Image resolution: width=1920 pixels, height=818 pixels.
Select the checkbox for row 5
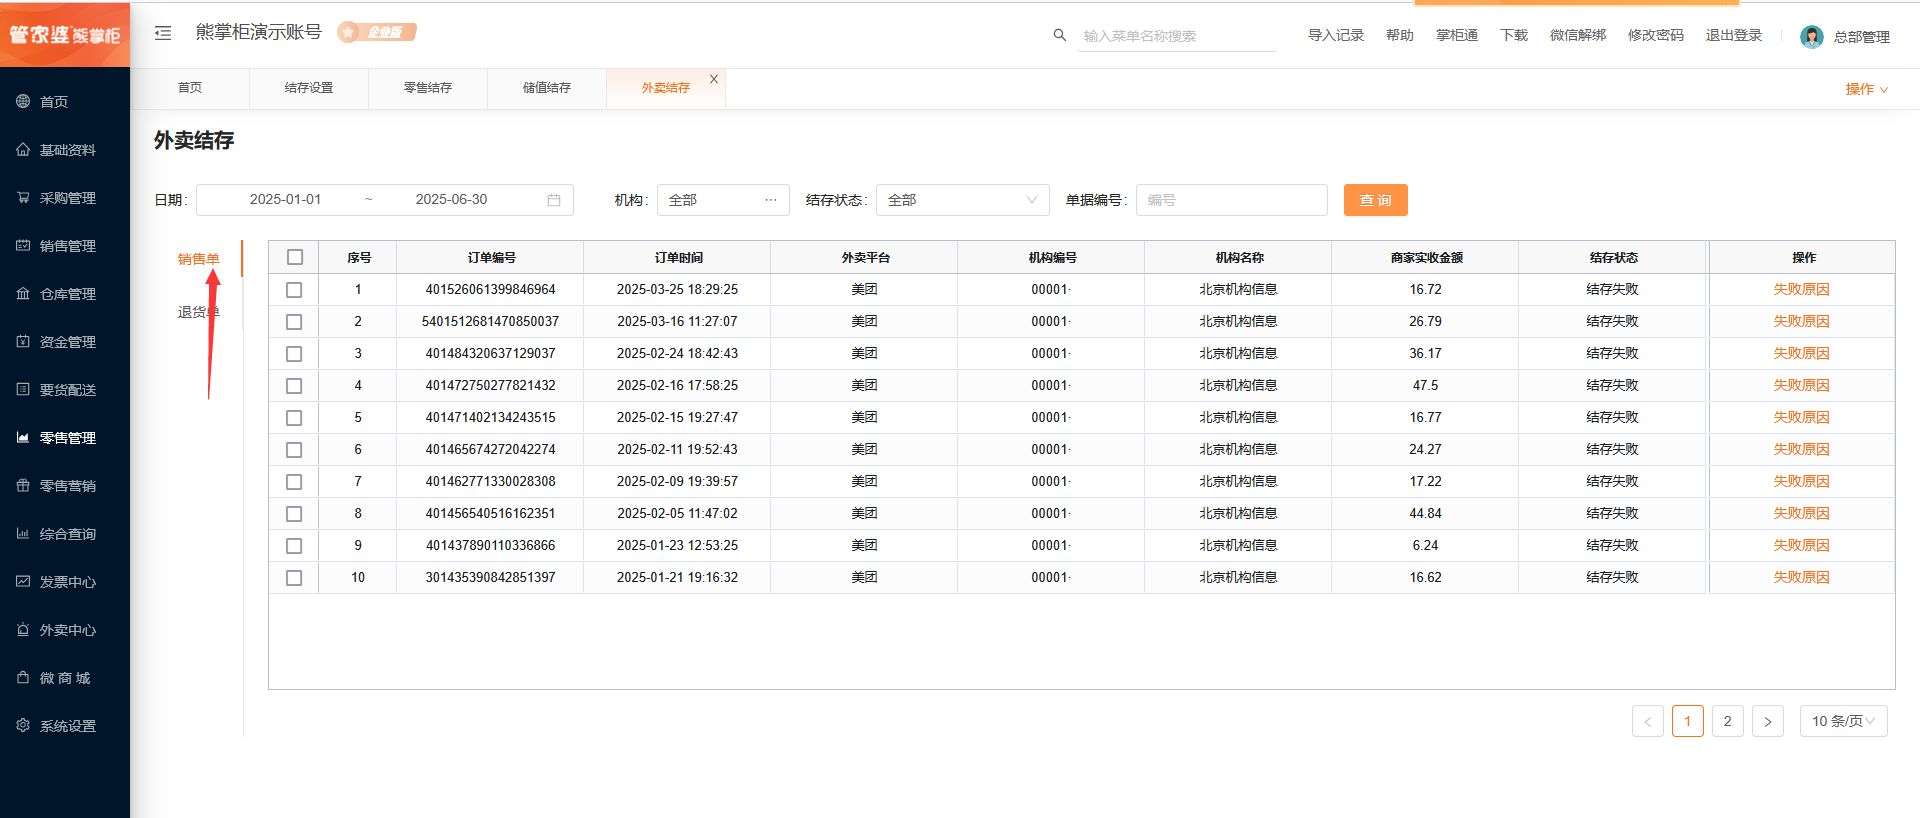(x=294, y=418)
